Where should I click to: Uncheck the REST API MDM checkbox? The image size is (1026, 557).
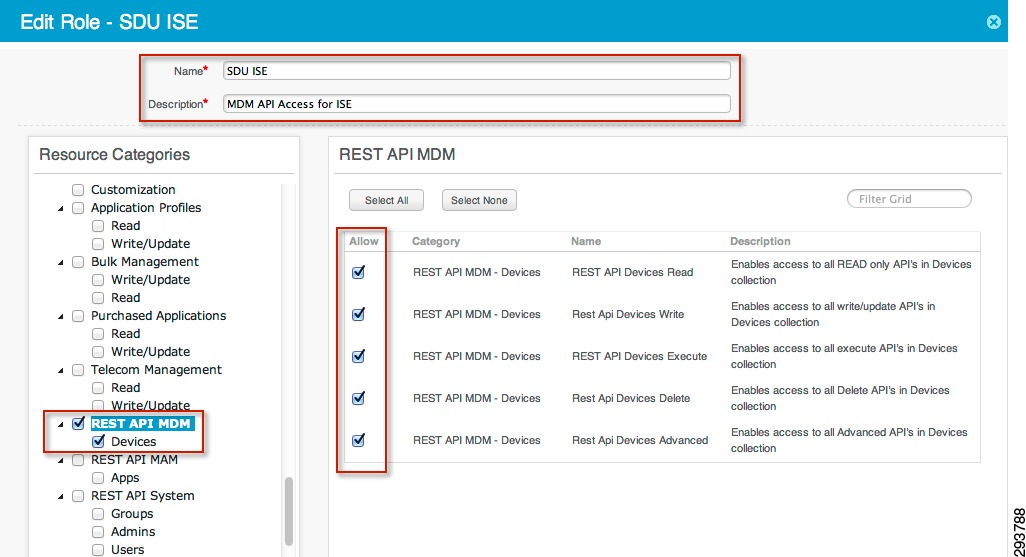pyautogui.click(x=79, y=423)
